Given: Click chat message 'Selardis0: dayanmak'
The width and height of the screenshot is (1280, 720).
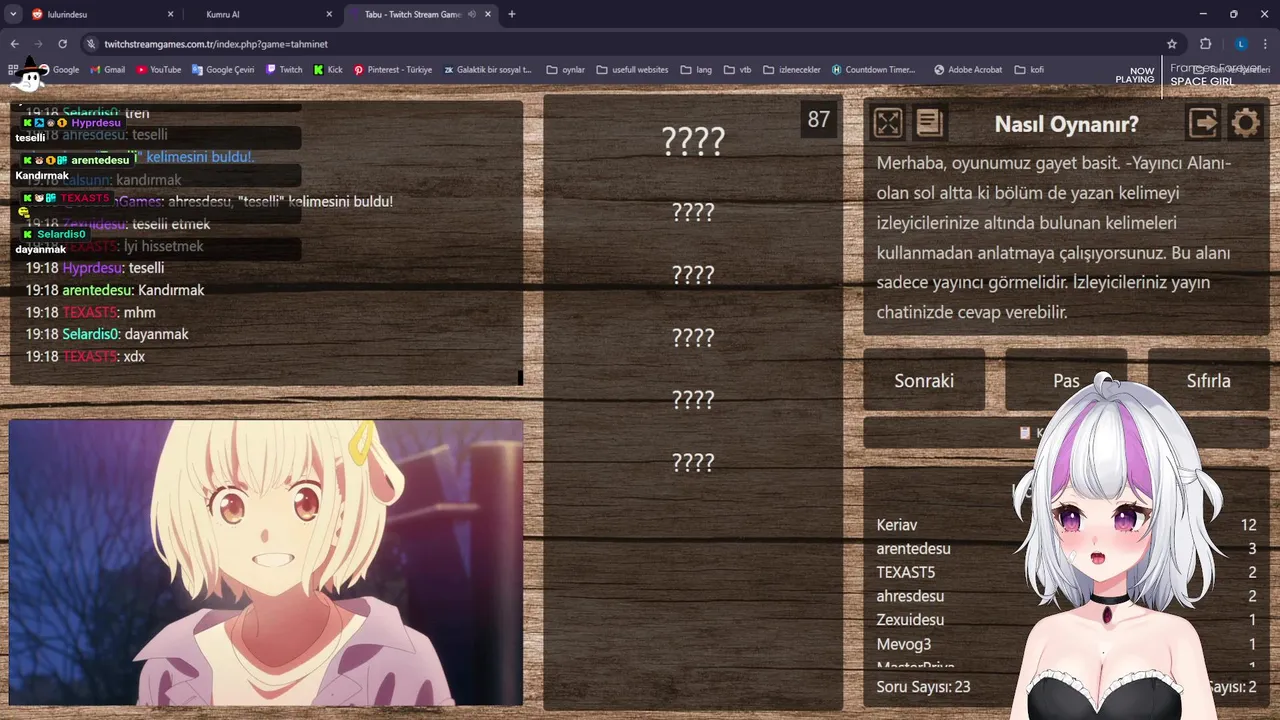Looking at the screenshot, I should pyautogui.click(x=107, y=334).
